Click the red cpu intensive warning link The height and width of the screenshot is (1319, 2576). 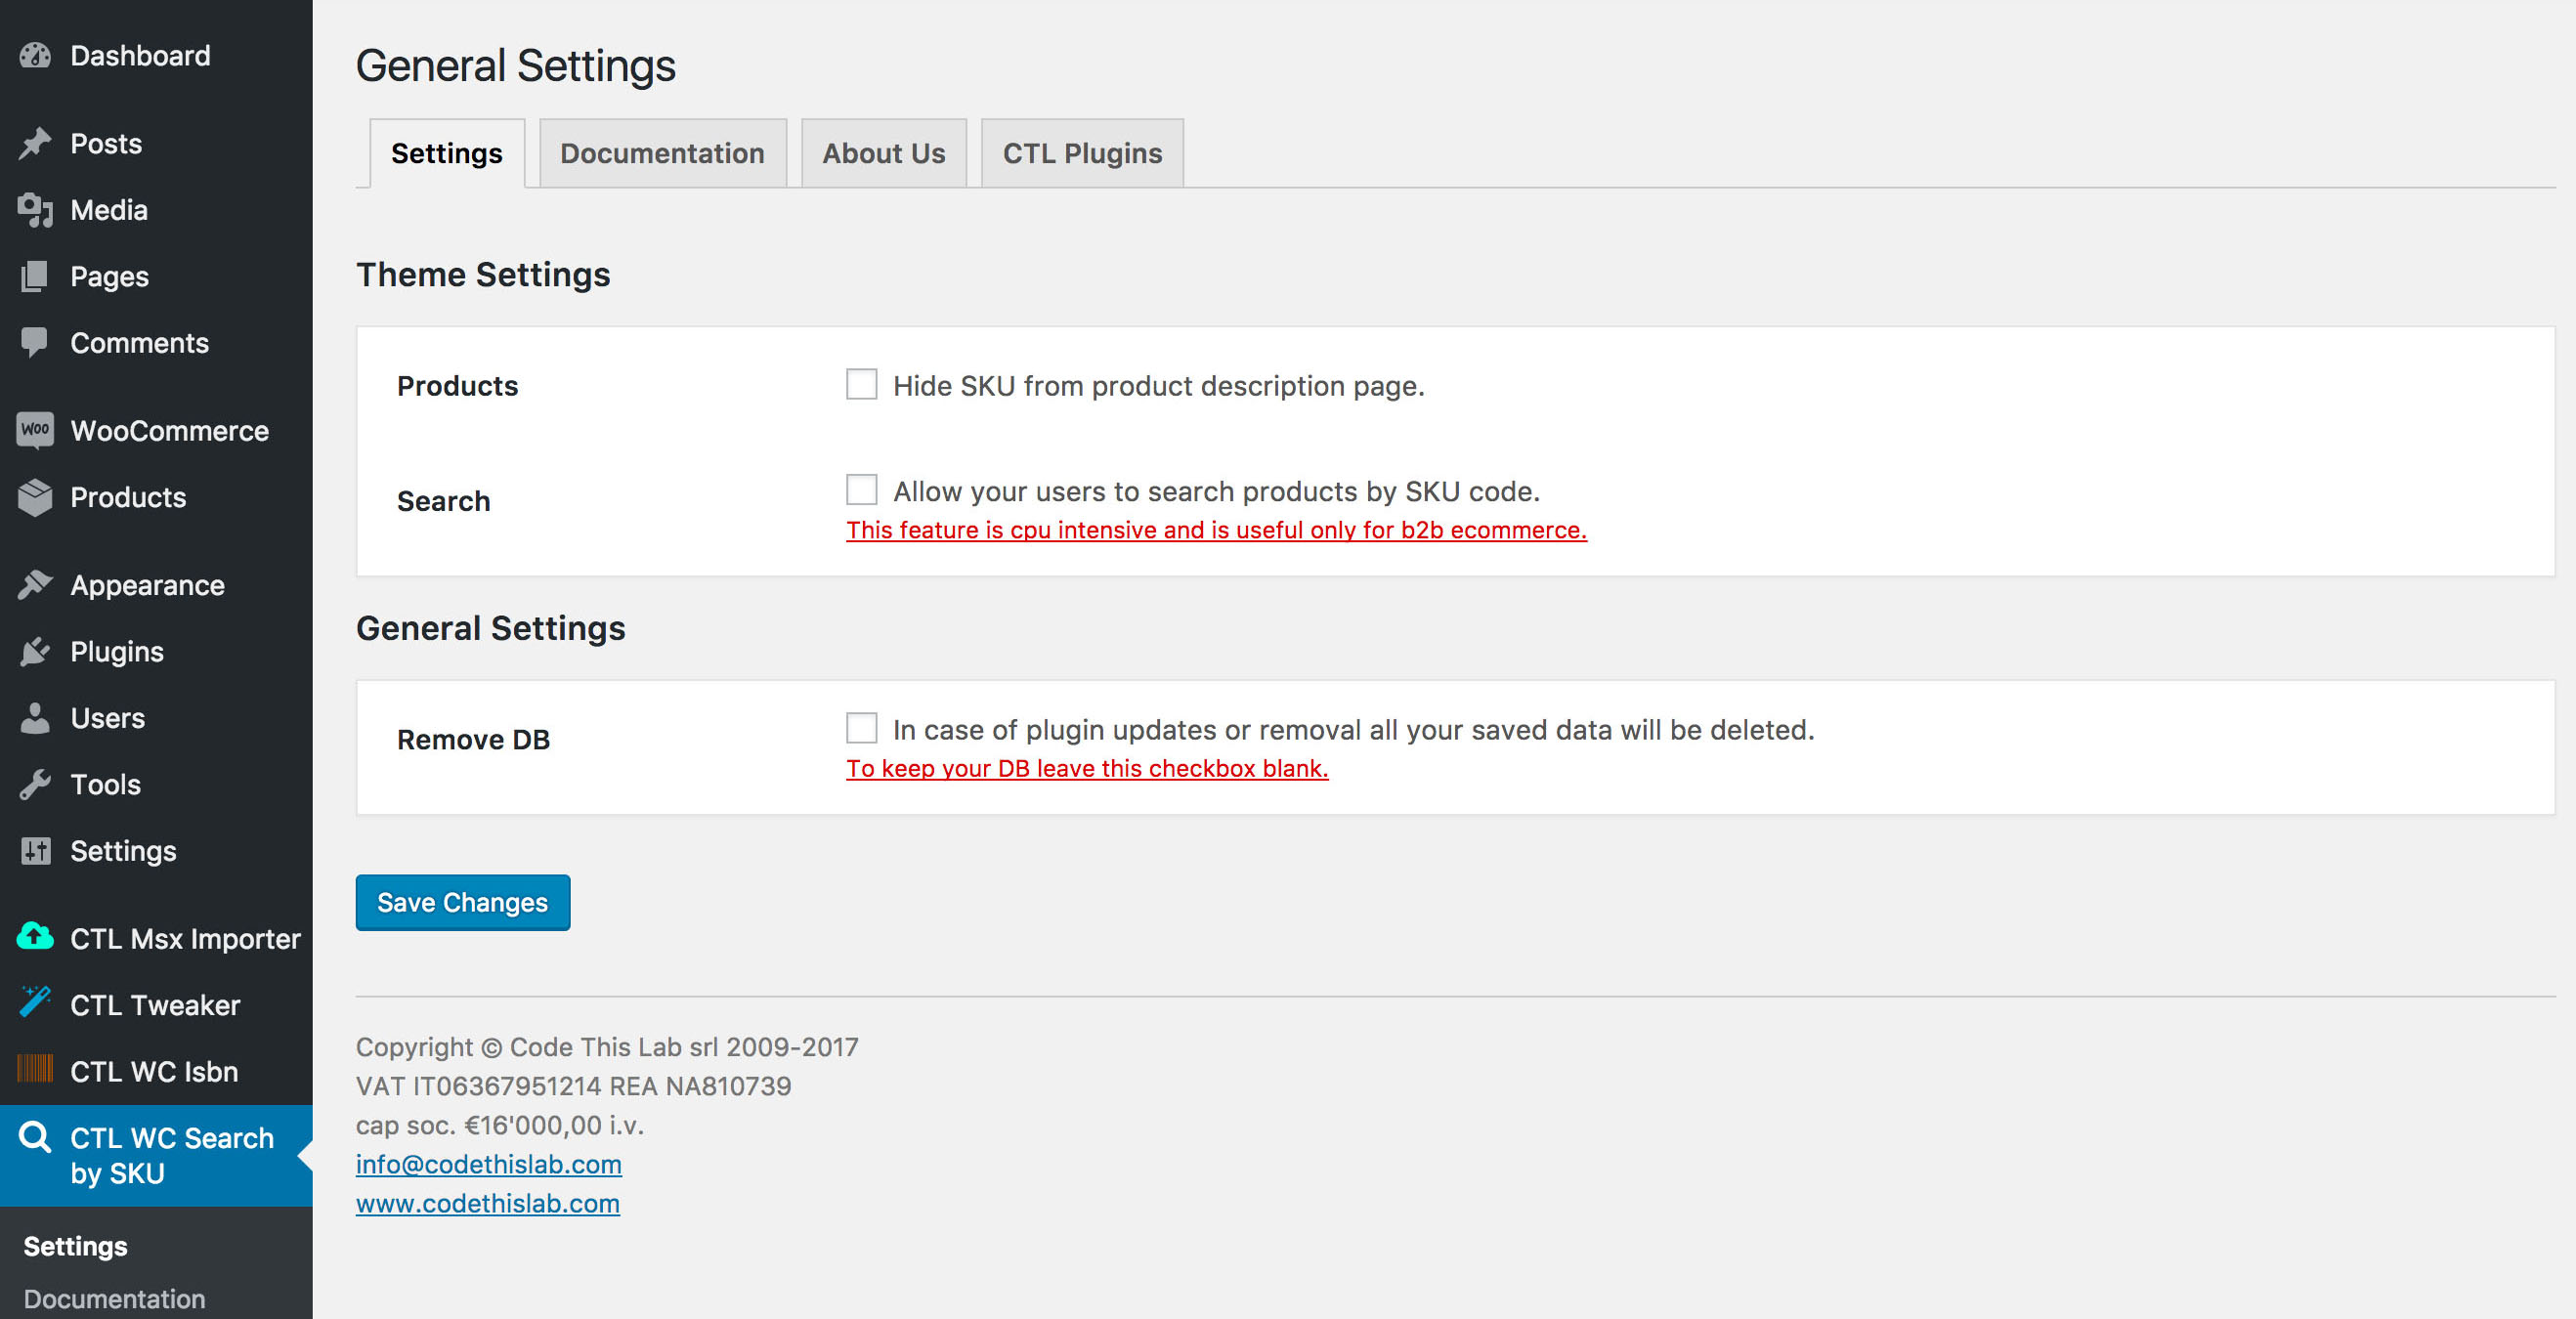coord(1216,530)
